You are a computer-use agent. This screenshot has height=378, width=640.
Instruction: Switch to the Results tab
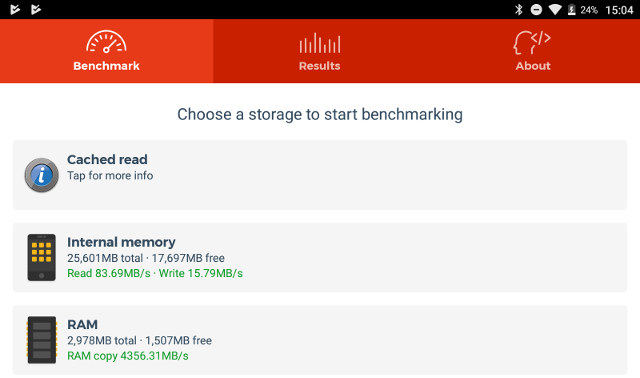pyautogui.click(x=320, y=51)
